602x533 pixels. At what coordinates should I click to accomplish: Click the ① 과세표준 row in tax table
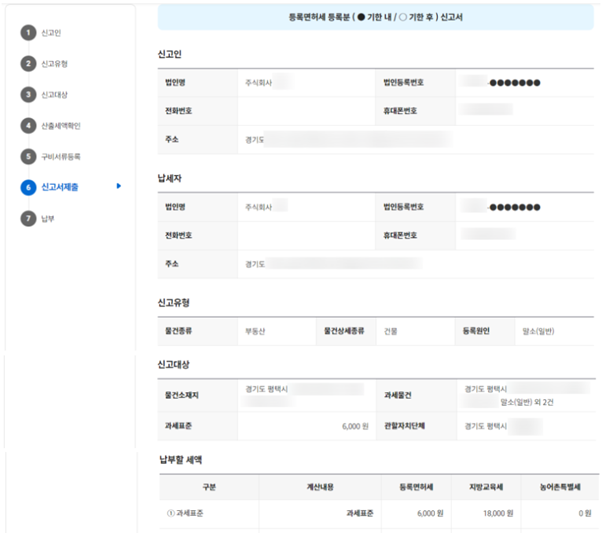pyautogui.click(x=185, y=513)
